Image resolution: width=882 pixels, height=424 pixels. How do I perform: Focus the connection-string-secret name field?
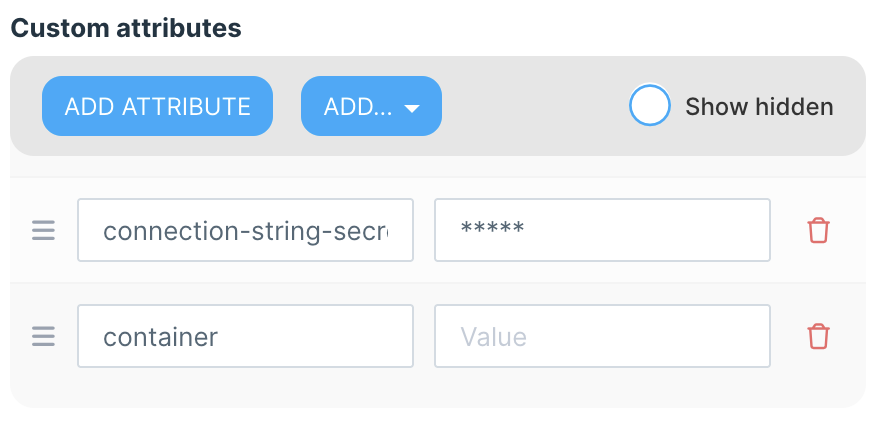245,231
